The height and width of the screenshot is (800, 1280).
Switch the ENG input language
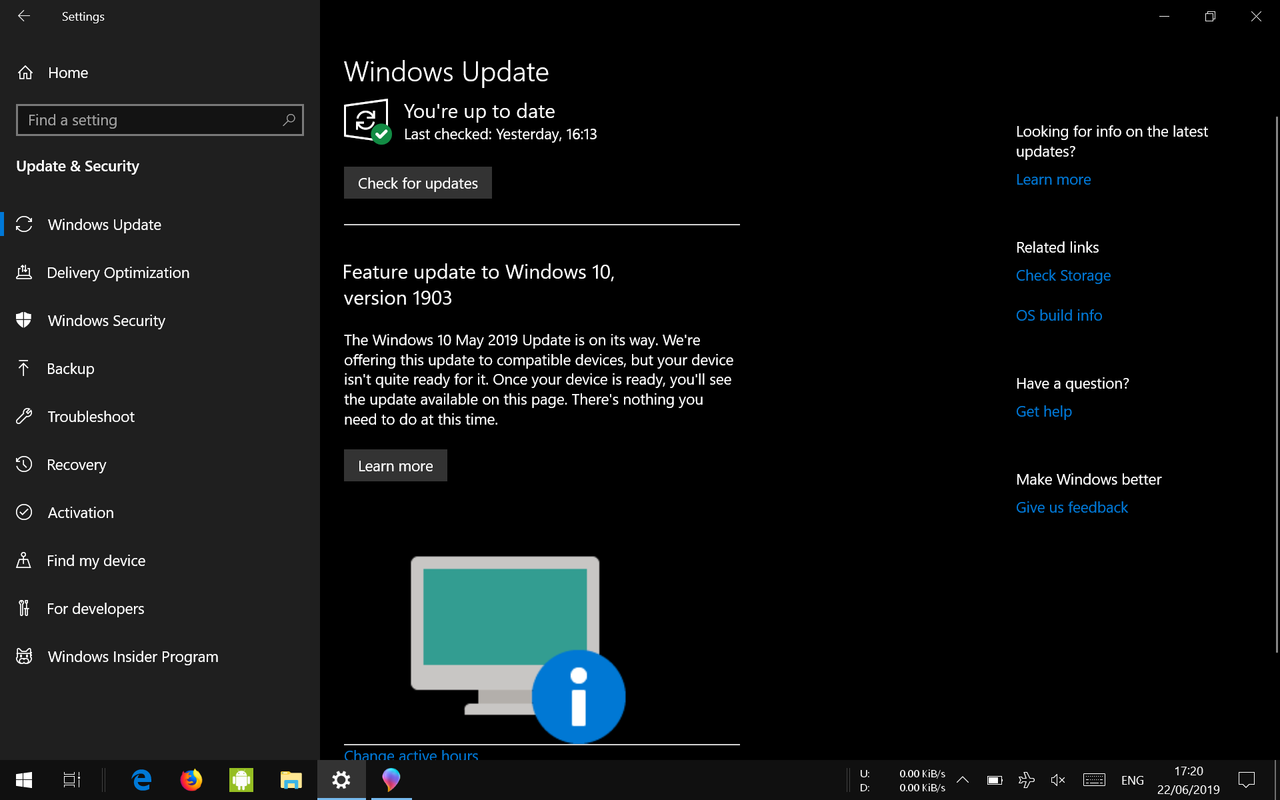(1132, 780)
